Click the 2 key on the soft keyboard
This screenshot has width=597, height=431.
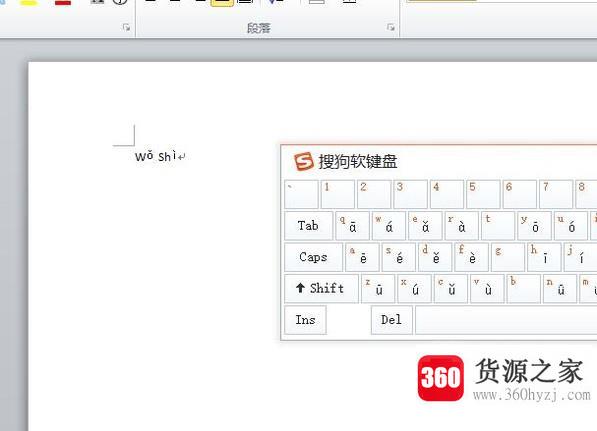374,194
